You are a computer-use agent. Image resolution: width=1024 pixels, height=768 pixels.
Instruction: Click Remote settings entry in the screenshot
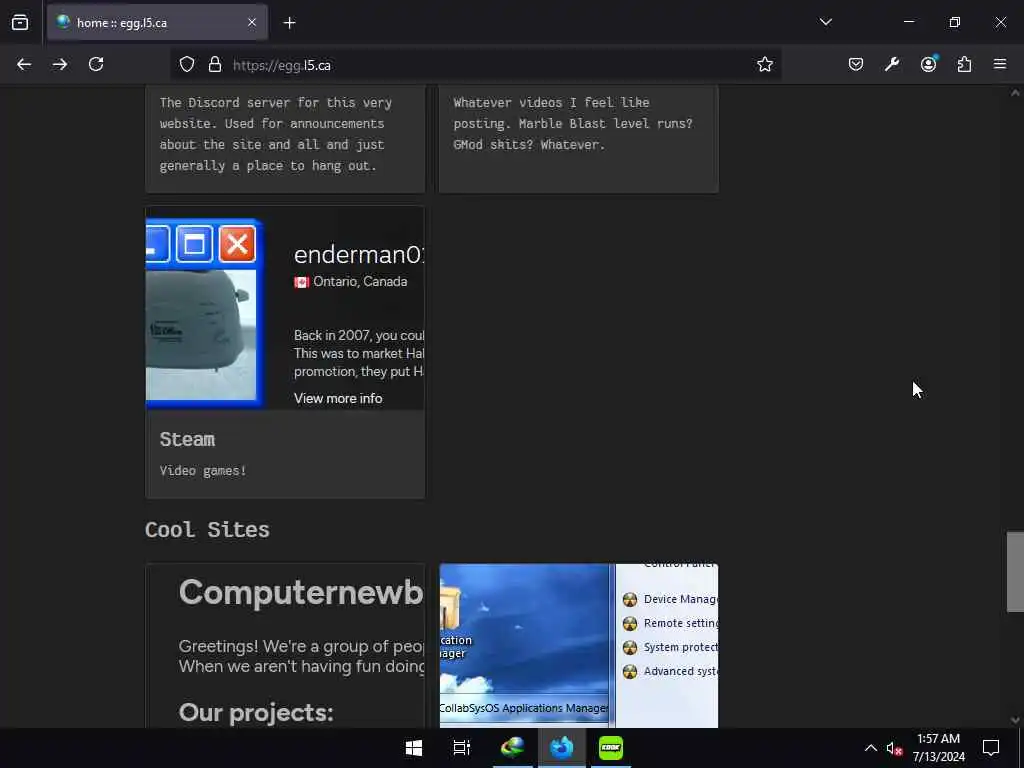[x=670, y=623]
